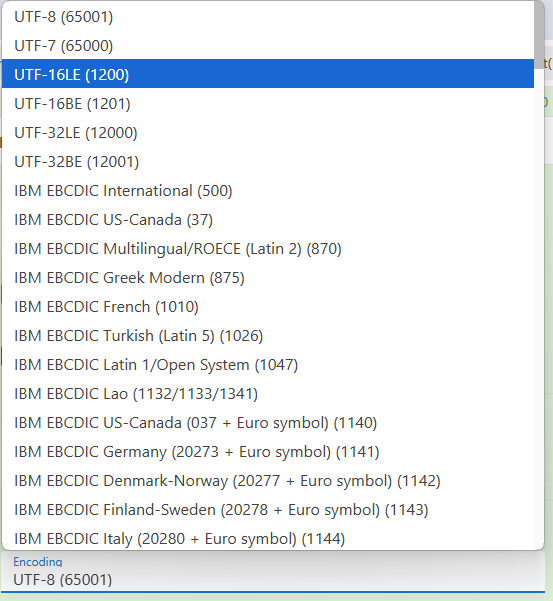The height and width of the screenshot is (601, 553).
Task: Select IBM EBCDIC US-Canada (37)
Action: pyautogui.click(x=268, y=220)
